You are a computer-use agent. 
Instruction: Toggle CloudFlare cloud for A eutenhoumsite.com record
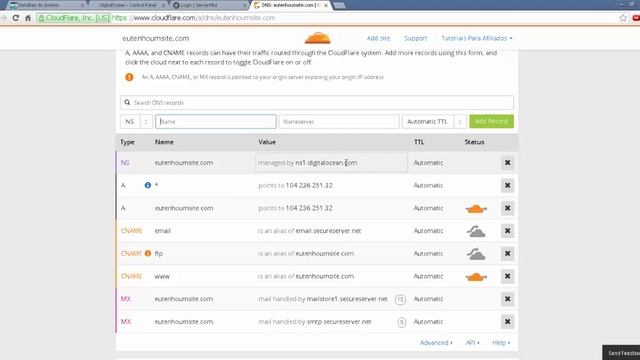[x=476, y=209]
